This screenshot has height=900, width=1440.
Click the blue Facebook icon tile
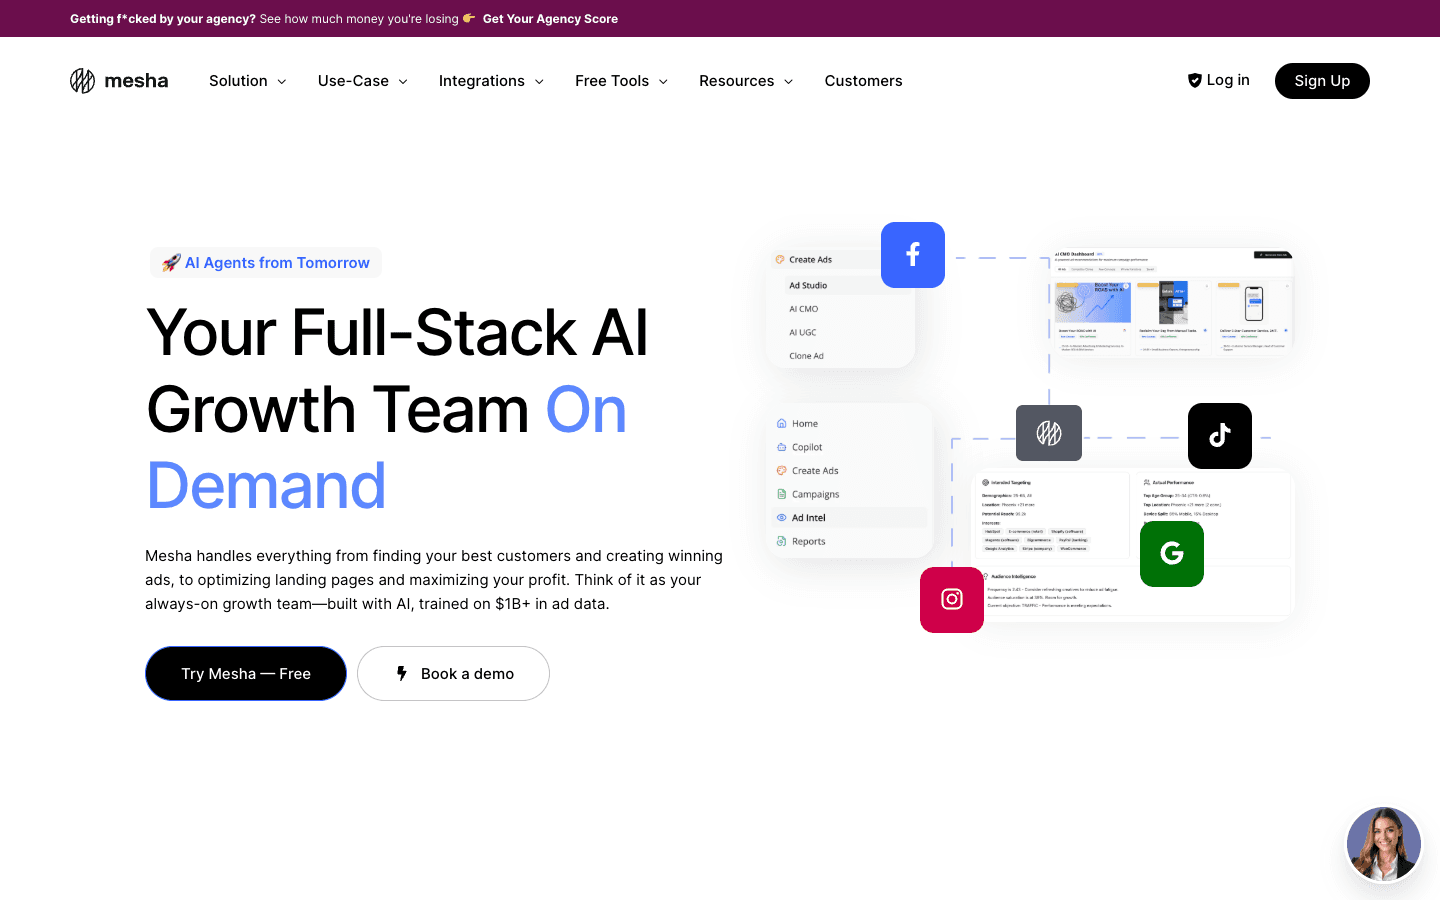coord(912,255)
